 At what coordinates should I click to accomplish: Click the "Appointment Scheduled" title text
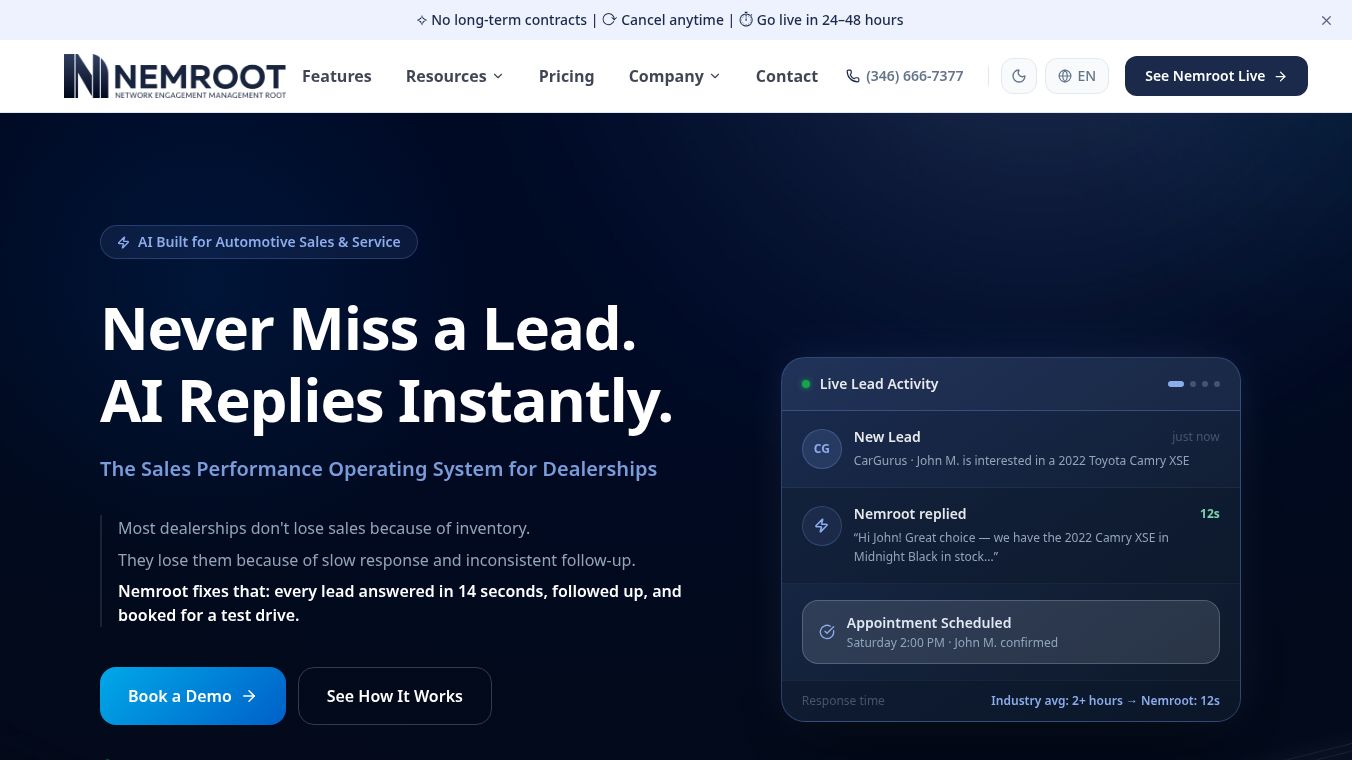coord(929,623)
